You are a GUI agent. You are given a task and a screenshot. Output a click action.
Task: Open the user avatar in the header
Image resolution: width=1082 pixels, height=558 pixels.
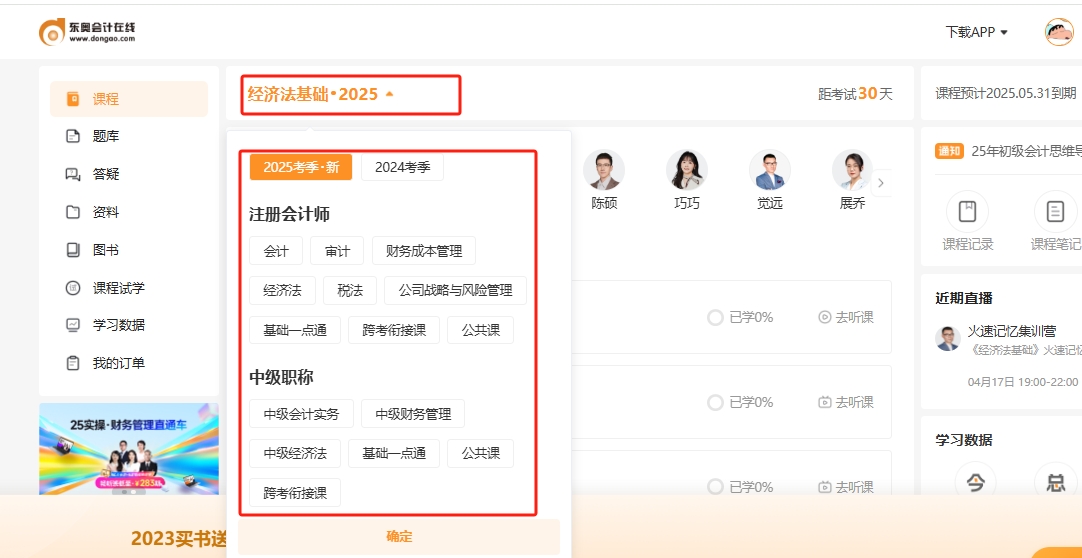point(1059,32)
